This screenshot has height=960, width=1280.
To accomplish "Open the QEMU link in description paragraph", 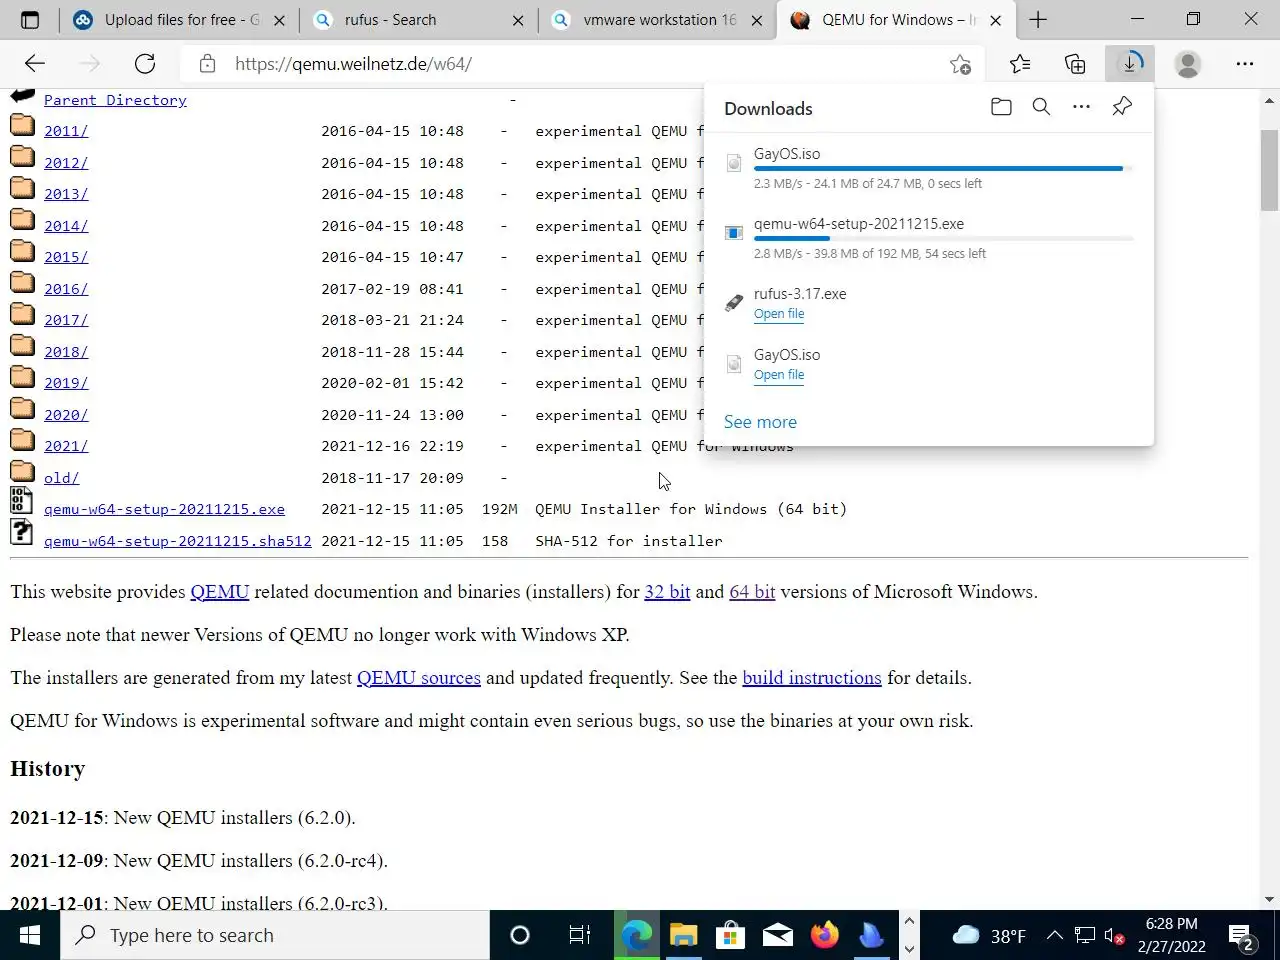I will [220, 591].
